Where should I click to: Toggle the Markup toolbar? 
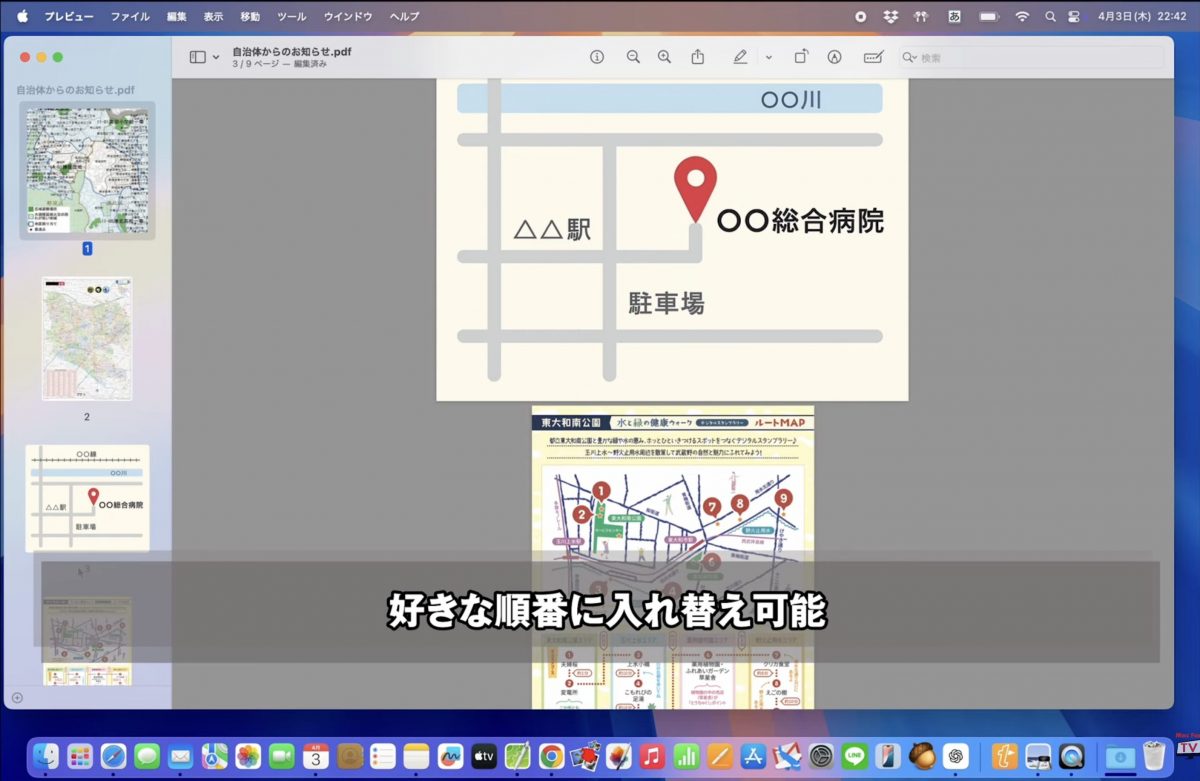coord(834,57)
